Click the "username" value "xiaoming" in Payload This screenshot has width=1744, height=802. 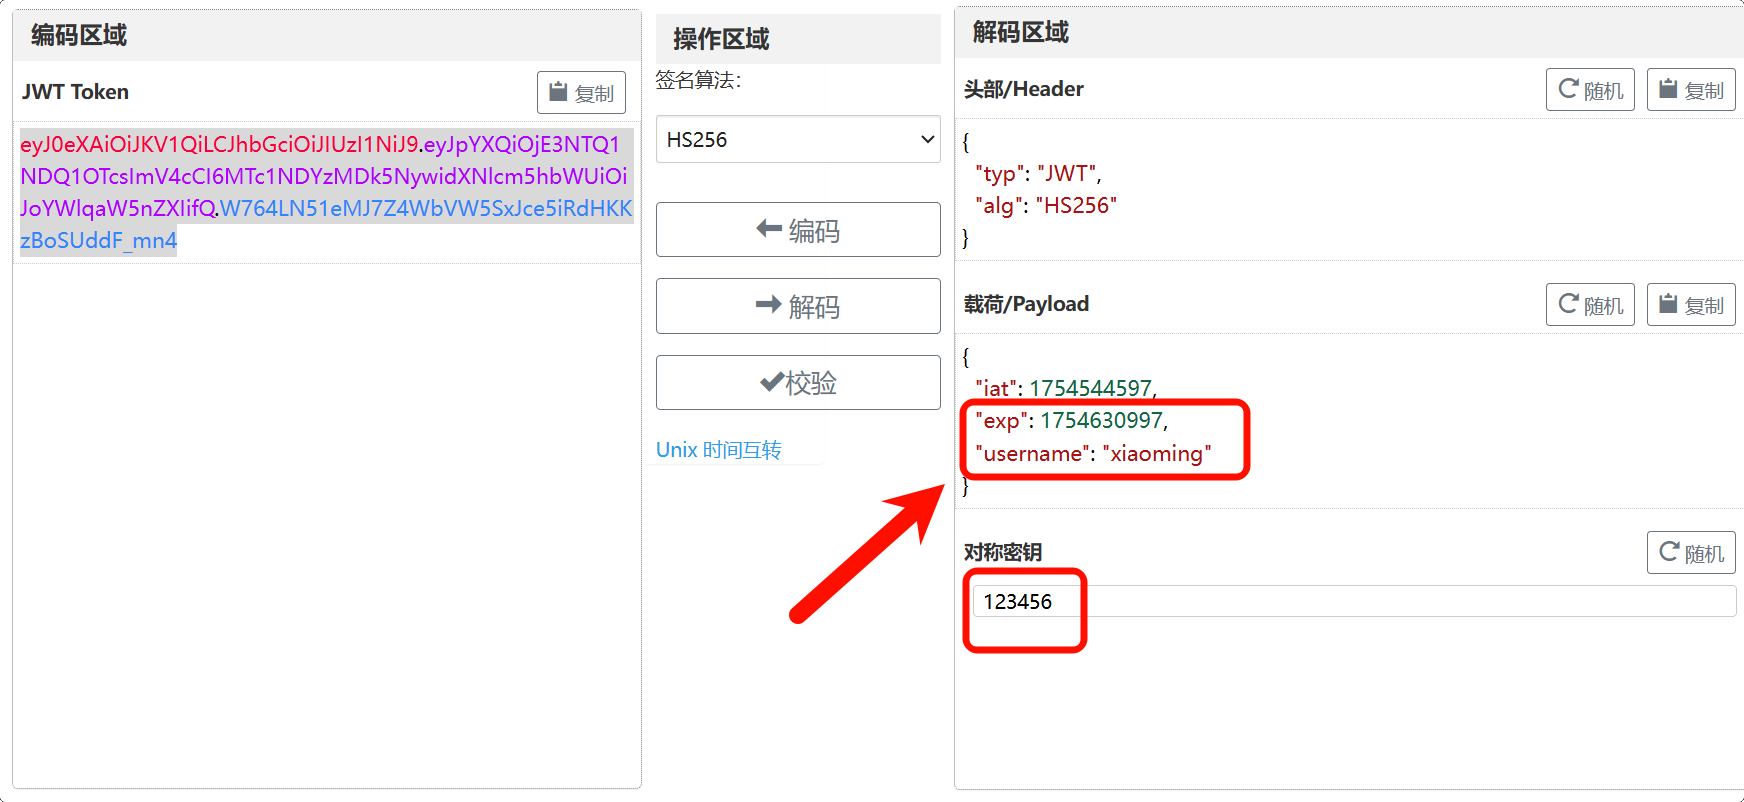click(x=1156, y=454)
